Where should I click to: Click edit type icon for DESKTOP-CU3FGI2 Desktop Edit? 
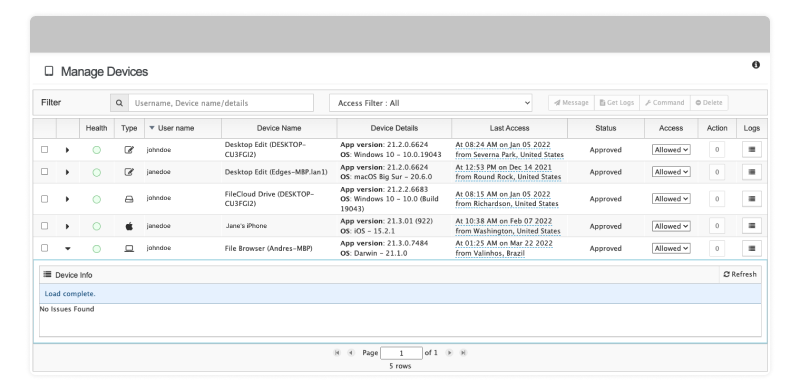click(x=129, y=150)
